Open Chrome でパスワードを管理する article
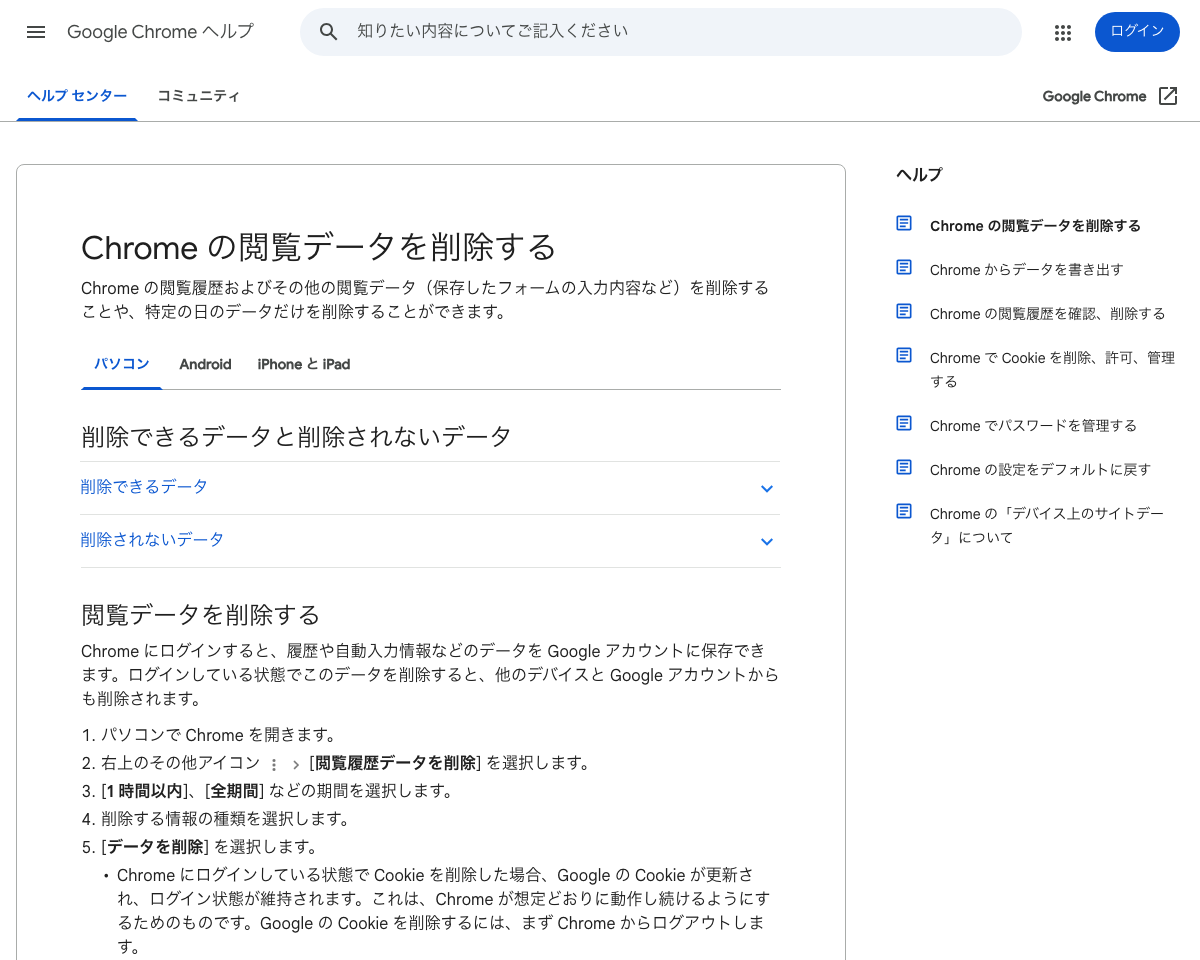This screenshot has width=1200, height=960. [1033, 426]
